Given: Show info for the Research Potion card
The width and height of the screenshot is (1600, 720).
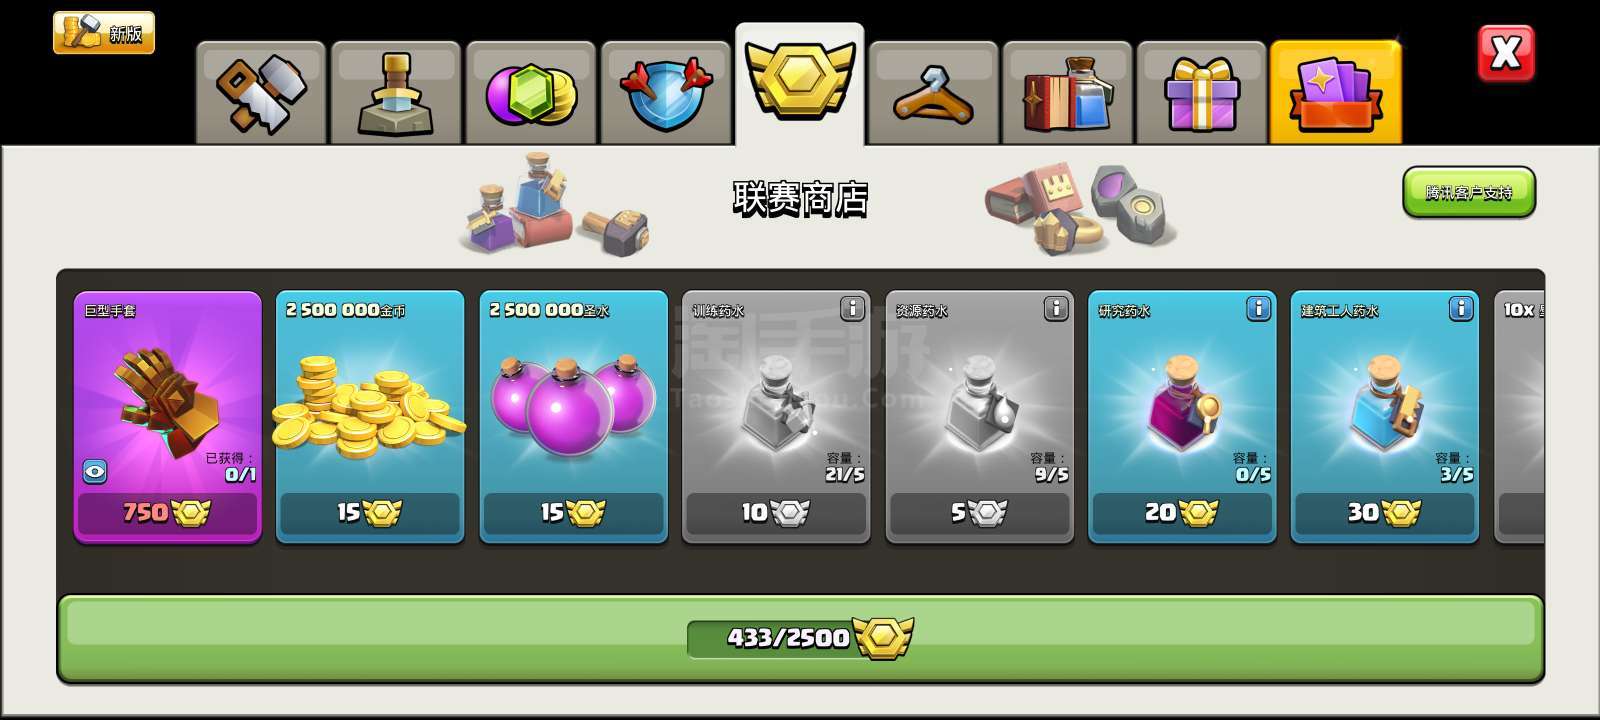Looking at the screenshot, I should point(1258,309).
